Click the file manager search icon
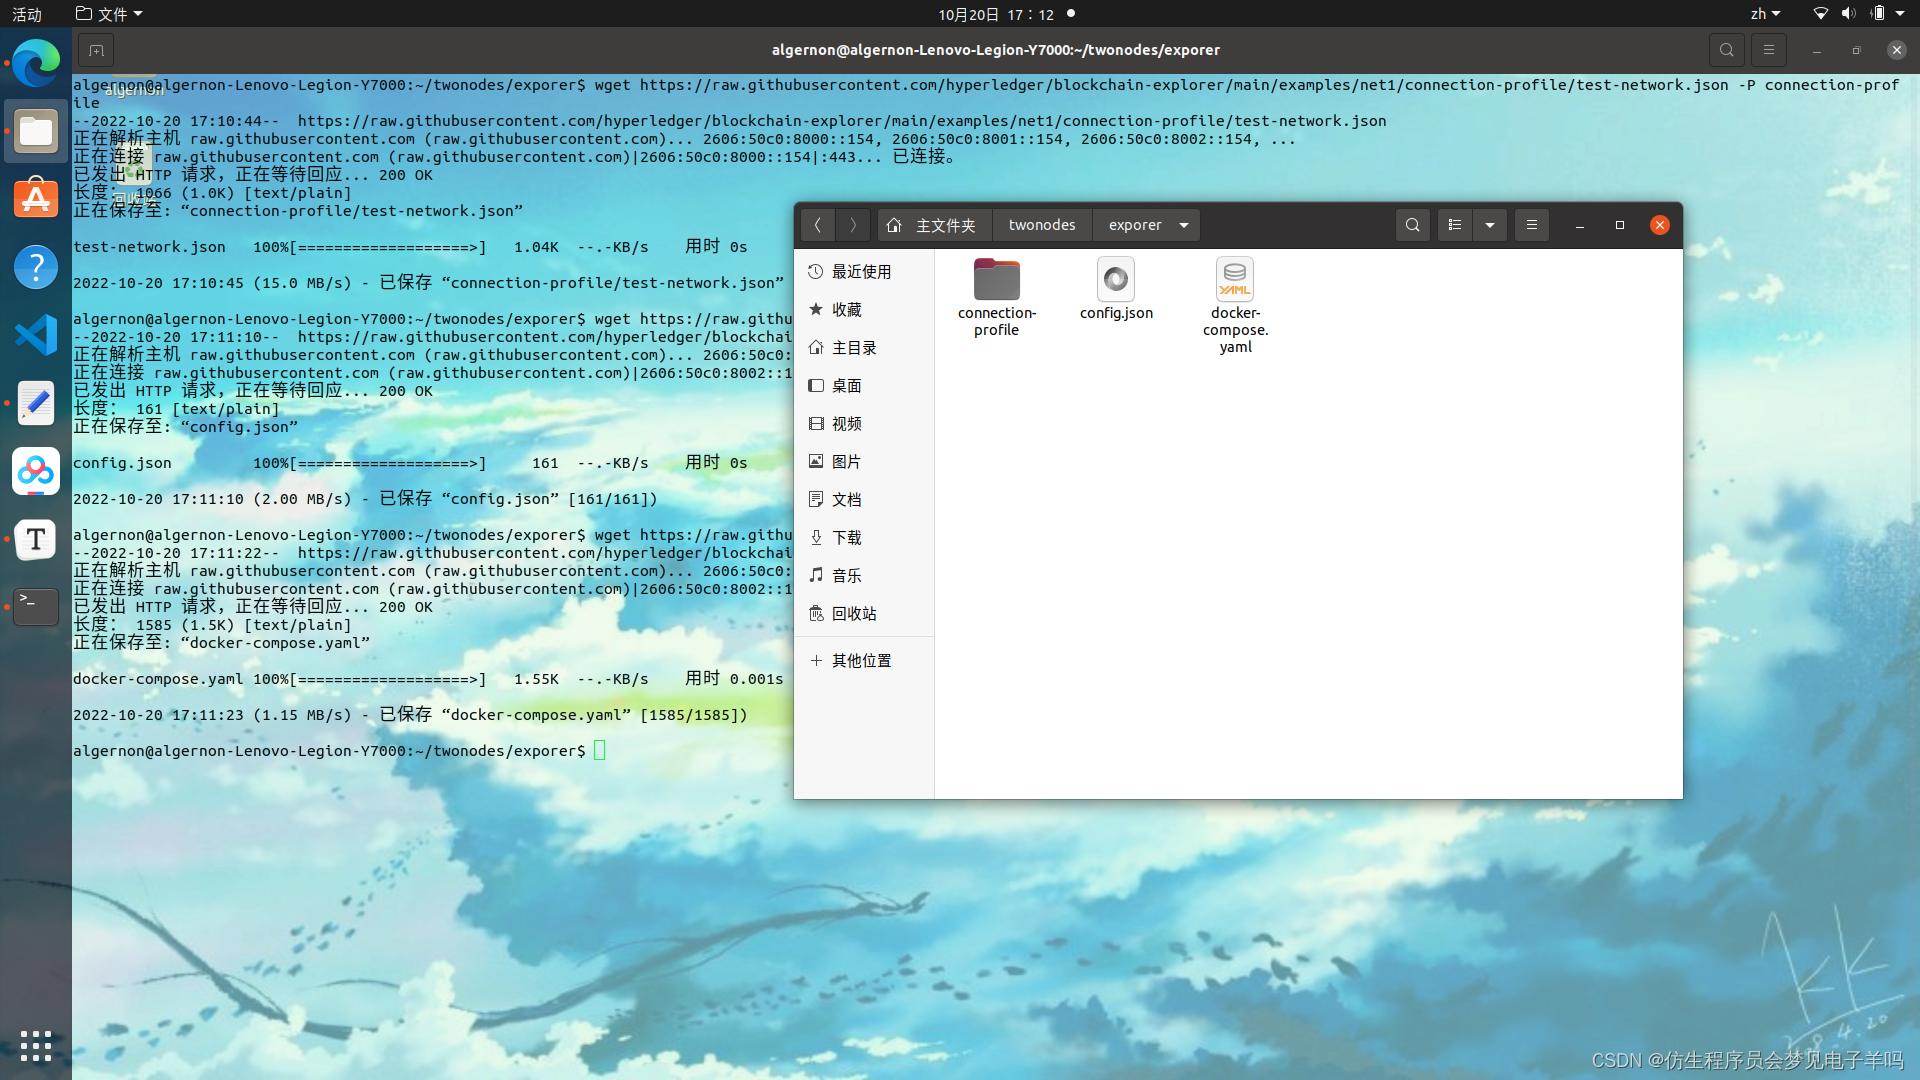 (1412, 225)
